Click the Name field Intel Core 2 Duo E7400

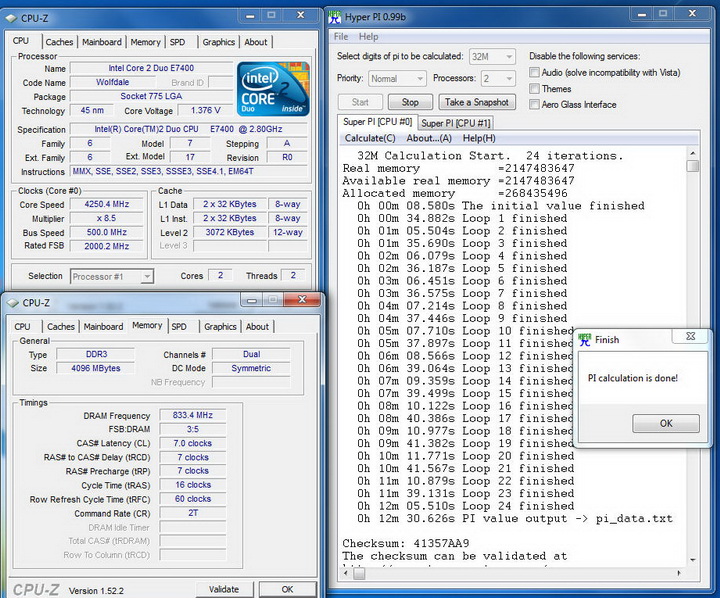tap(151, 68)
